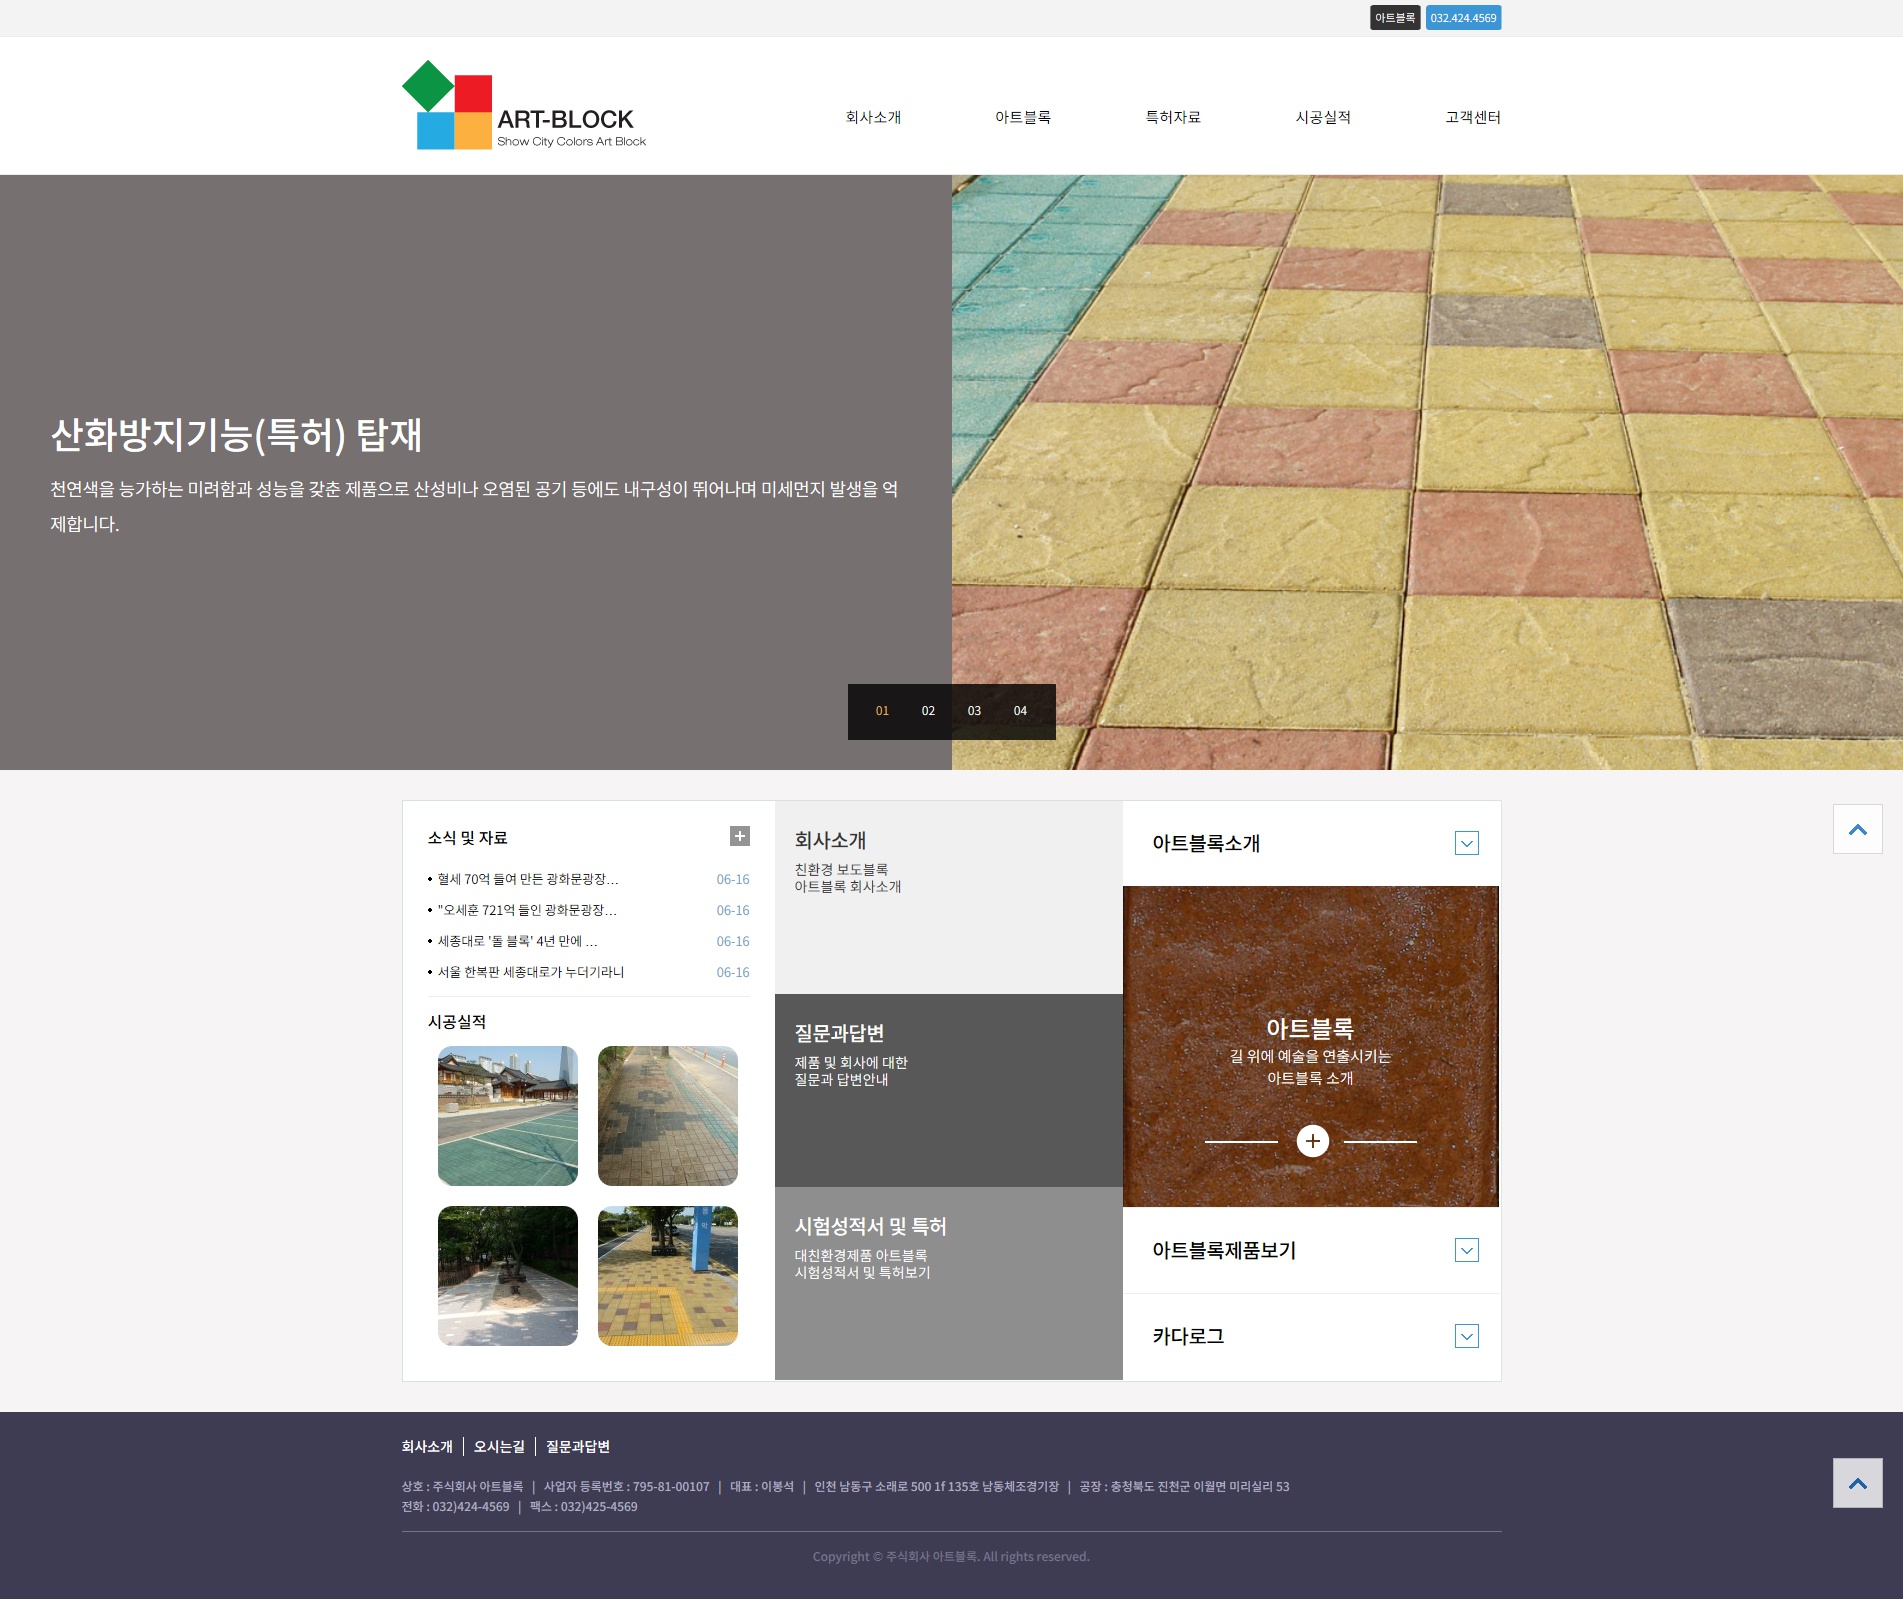Switch to slide 04 in the banner
Viewport: 1903px width, 1600px height.
click(1020, 711)
